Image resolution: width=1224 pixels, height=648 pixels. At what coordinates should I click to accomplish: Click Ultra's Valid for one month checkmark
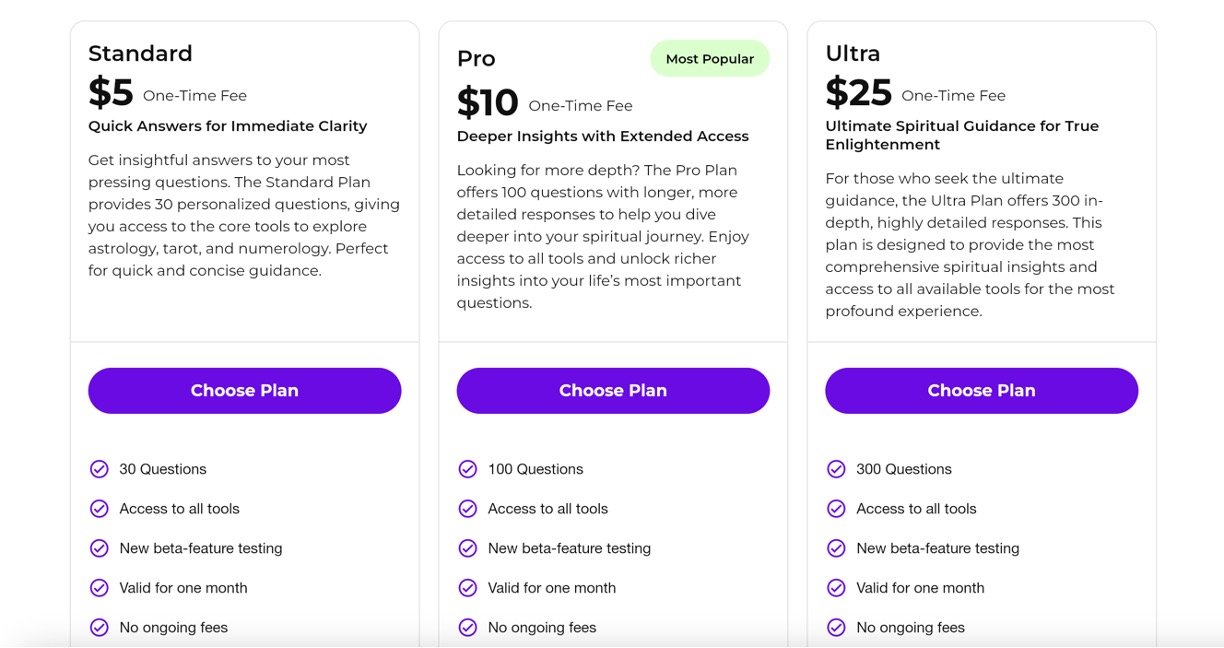pyautogui.click(x=836, y=588)
